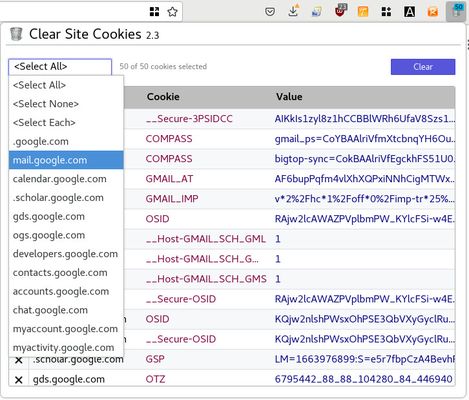Click the GMAIL_IMP value starting v*2%2Fhc
Screen dimensions: 469x400
tap(365, 199)
